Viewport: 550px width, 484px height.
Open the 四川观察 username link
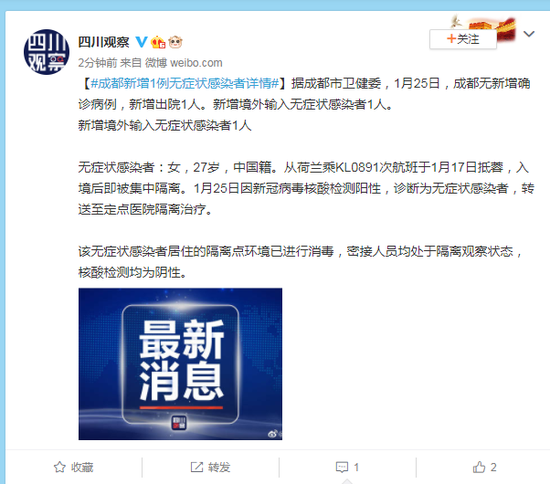tap(103, 42)
